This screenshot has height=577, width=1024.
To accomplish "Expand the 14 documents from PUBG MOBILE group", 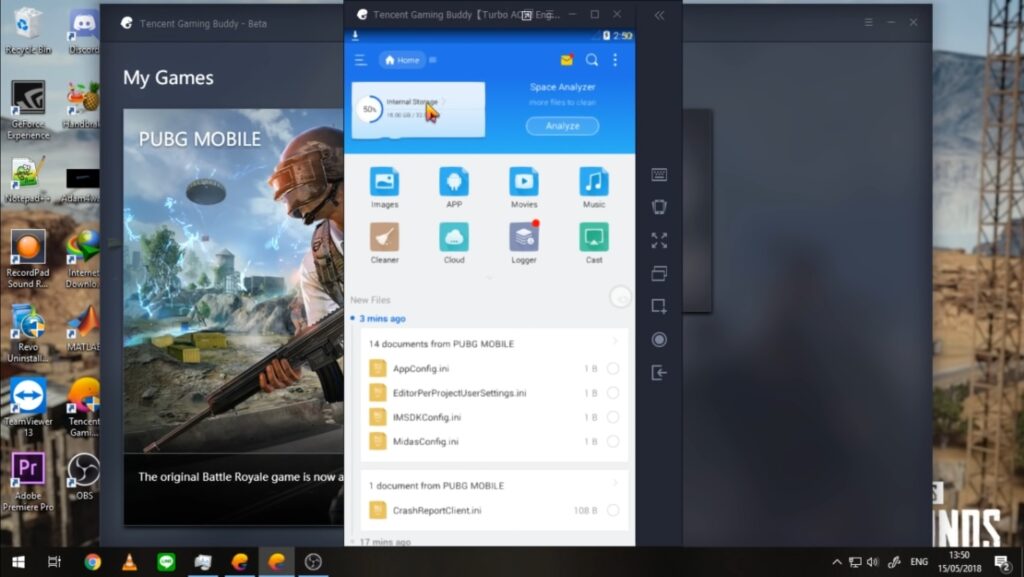I will [x=614, y=343].
